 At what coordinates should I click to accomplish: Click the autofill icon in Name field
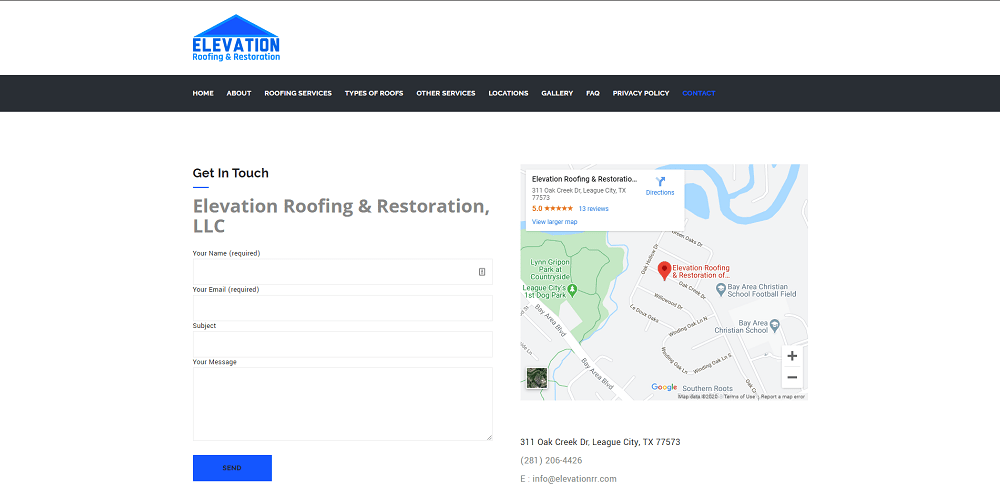(481, 272)
